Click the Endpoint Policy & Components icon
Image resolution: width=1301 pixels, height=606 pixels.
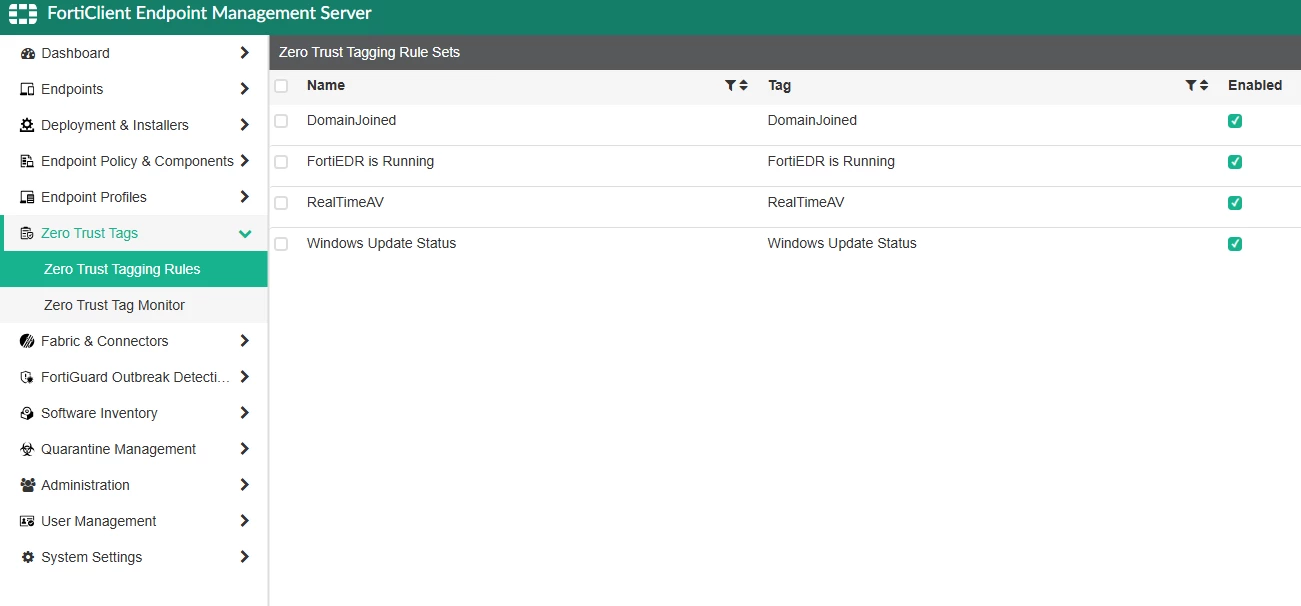[x=28, y=161]
